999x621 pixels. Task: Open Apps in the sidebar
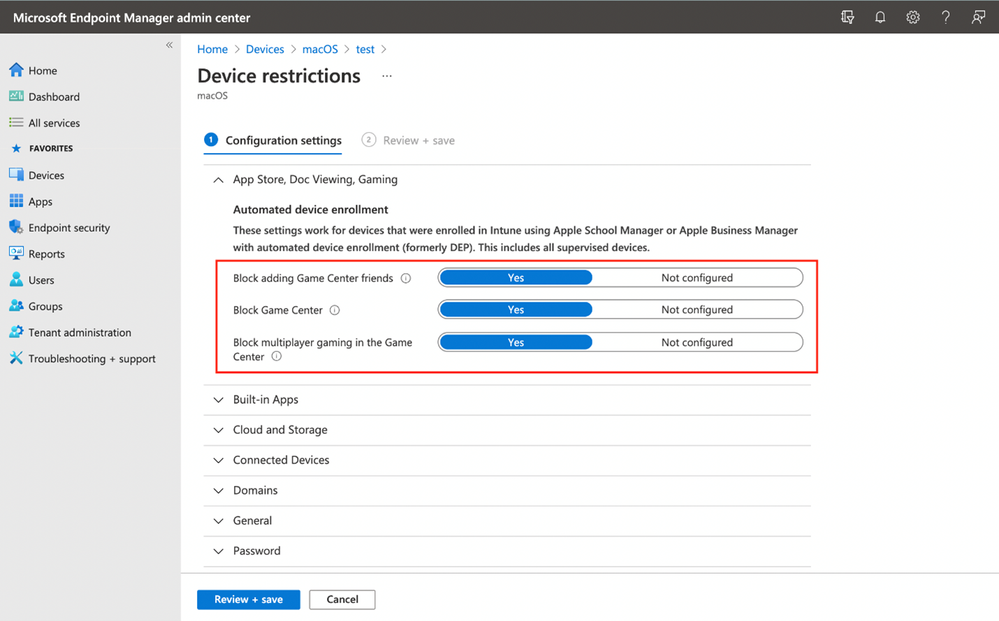[40, 202]
